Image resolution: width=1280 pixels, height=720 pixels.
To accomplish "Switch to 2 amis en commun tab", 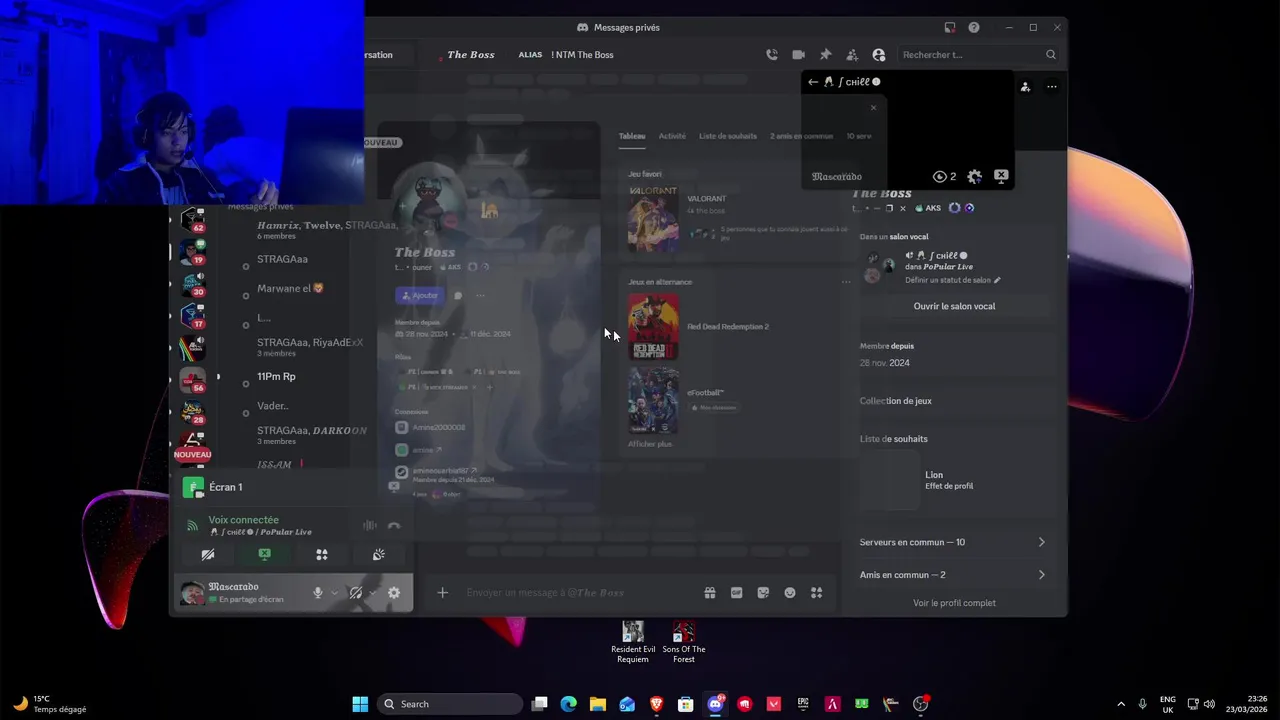I will (x=801, y=136).
